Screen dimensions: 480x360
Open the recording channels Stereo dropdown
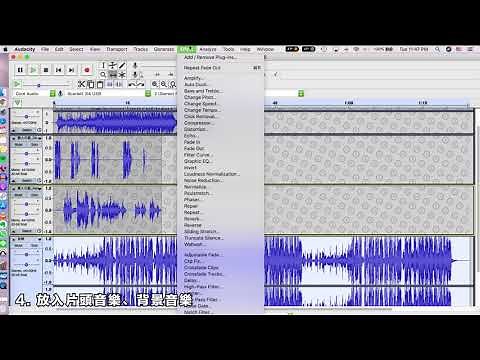pos(165,94)
